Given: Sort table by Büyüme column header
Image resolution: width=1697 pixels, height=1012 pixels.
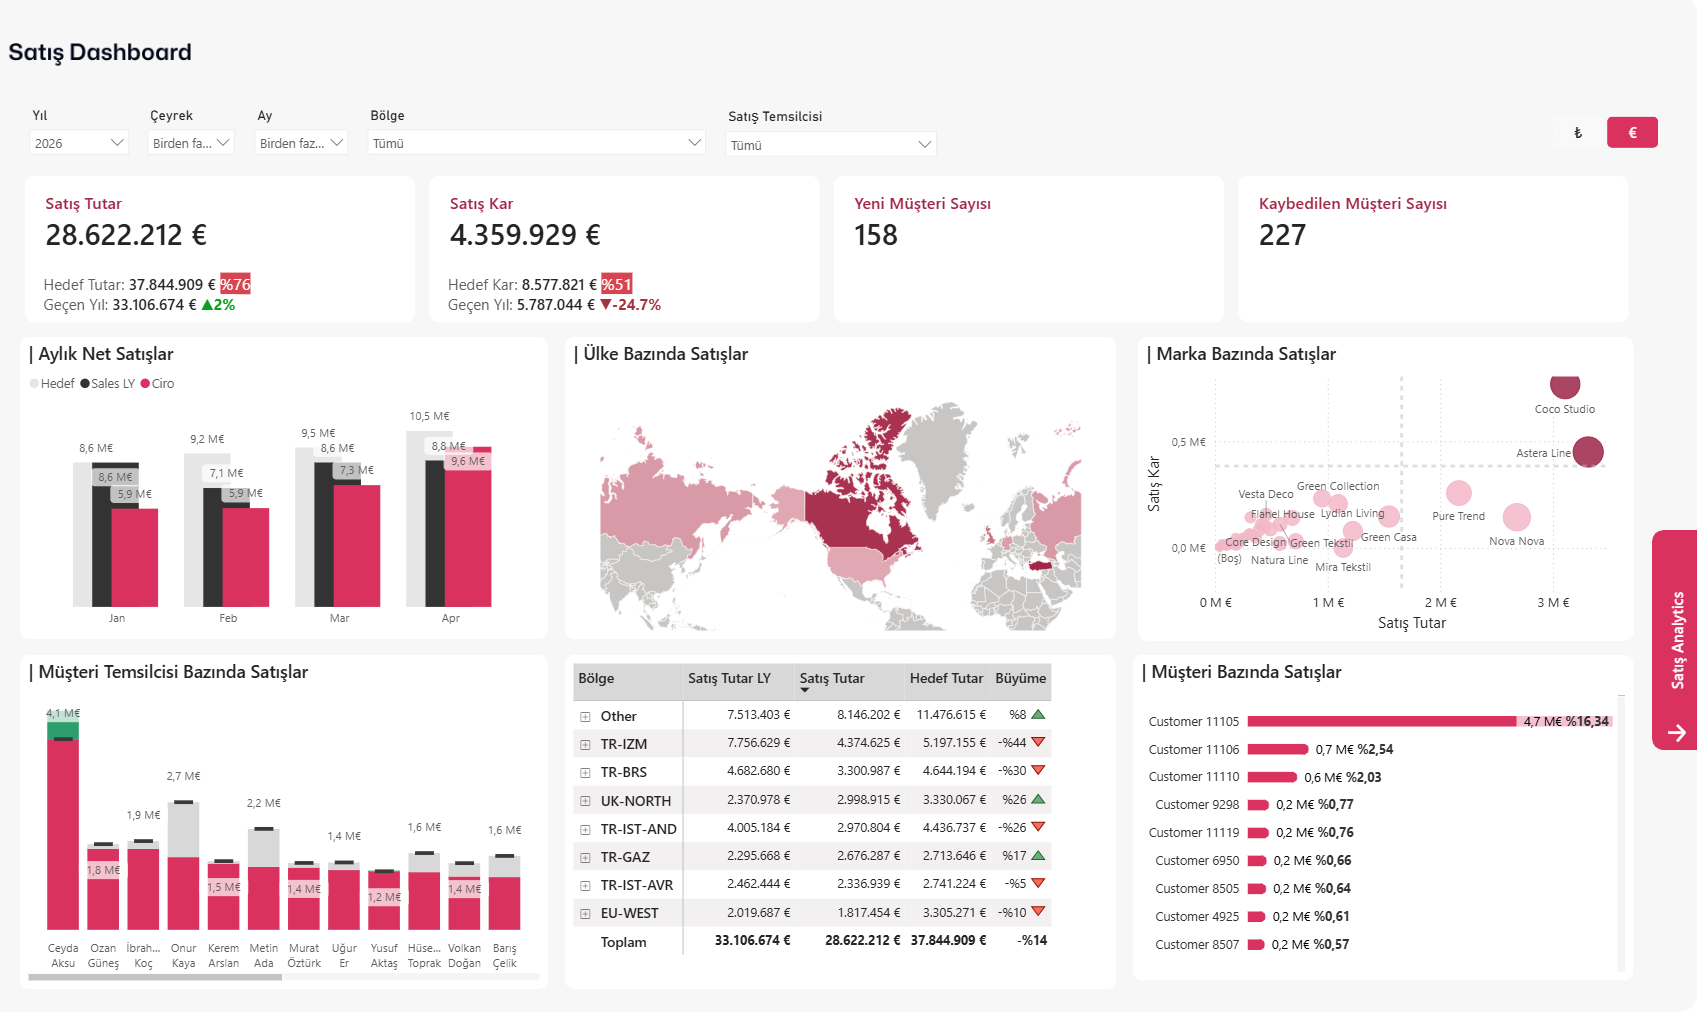Looking at the screenshot, I should point(1020,678).
